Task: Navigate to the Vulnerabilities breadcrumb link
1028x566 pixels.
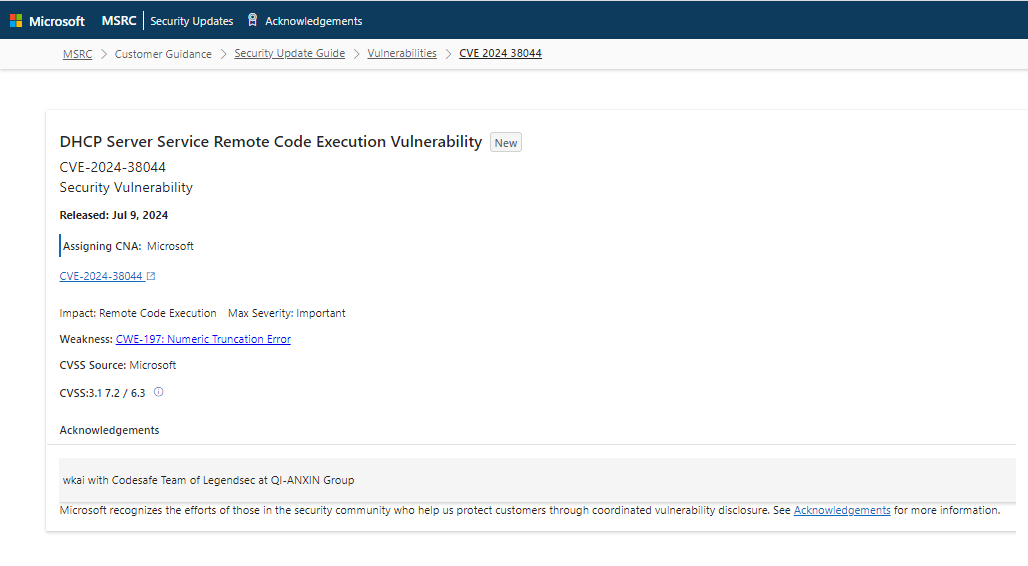Action: pos(402,53)
